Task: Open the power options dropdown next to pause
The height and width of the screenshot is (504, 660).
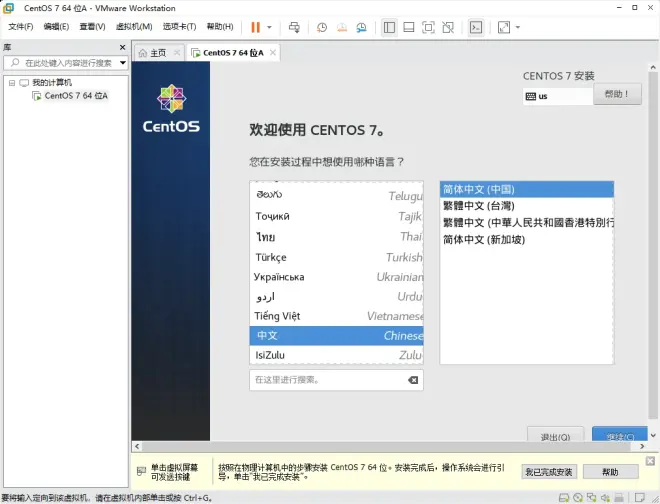Action: pos(269,27)
